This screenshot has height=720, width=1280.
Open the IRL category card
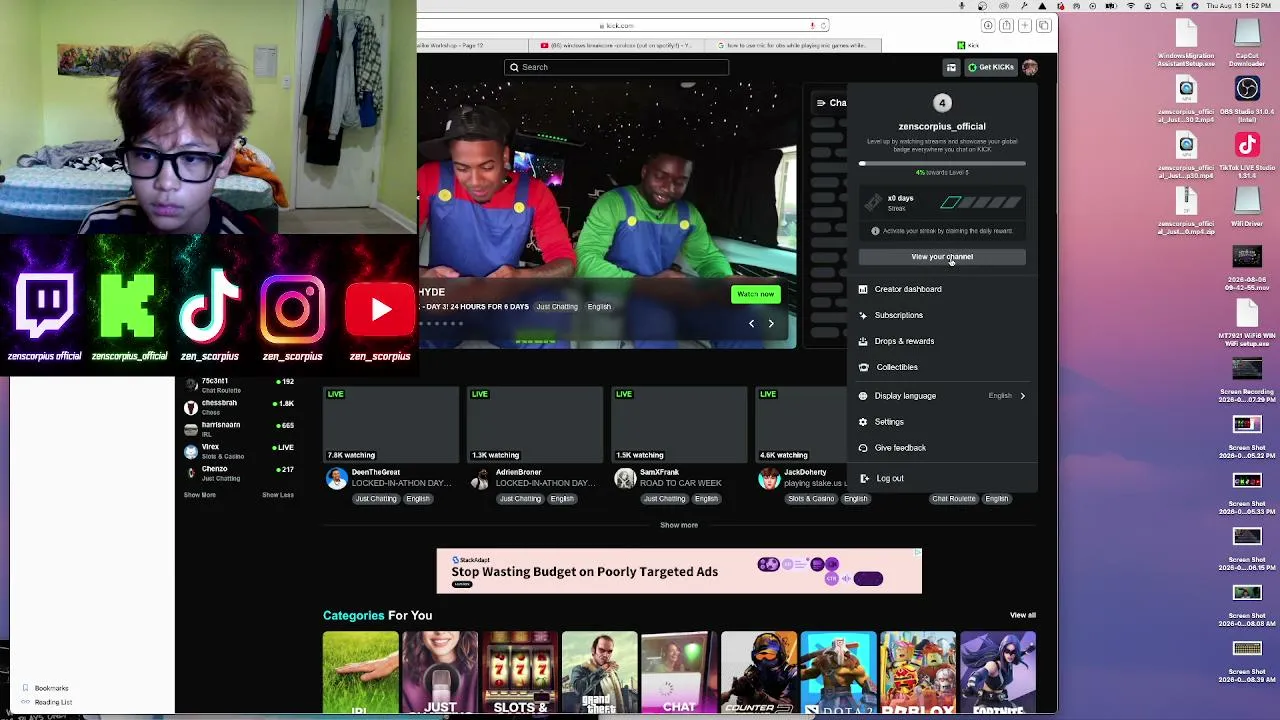pos(360,674)
